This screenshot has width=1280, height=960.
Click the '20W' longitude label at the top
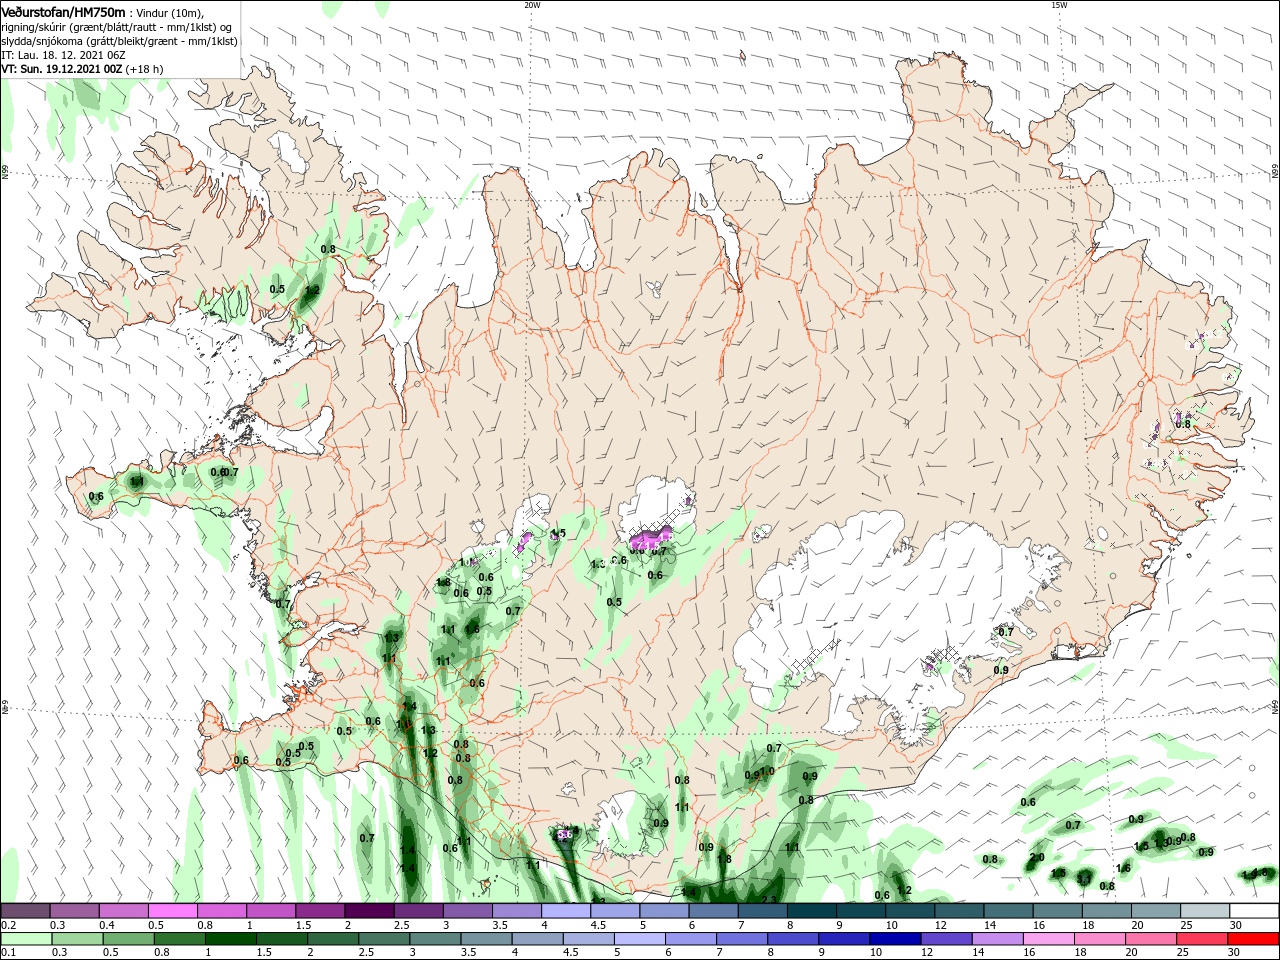pyautogui.click(x=532, y=5)
